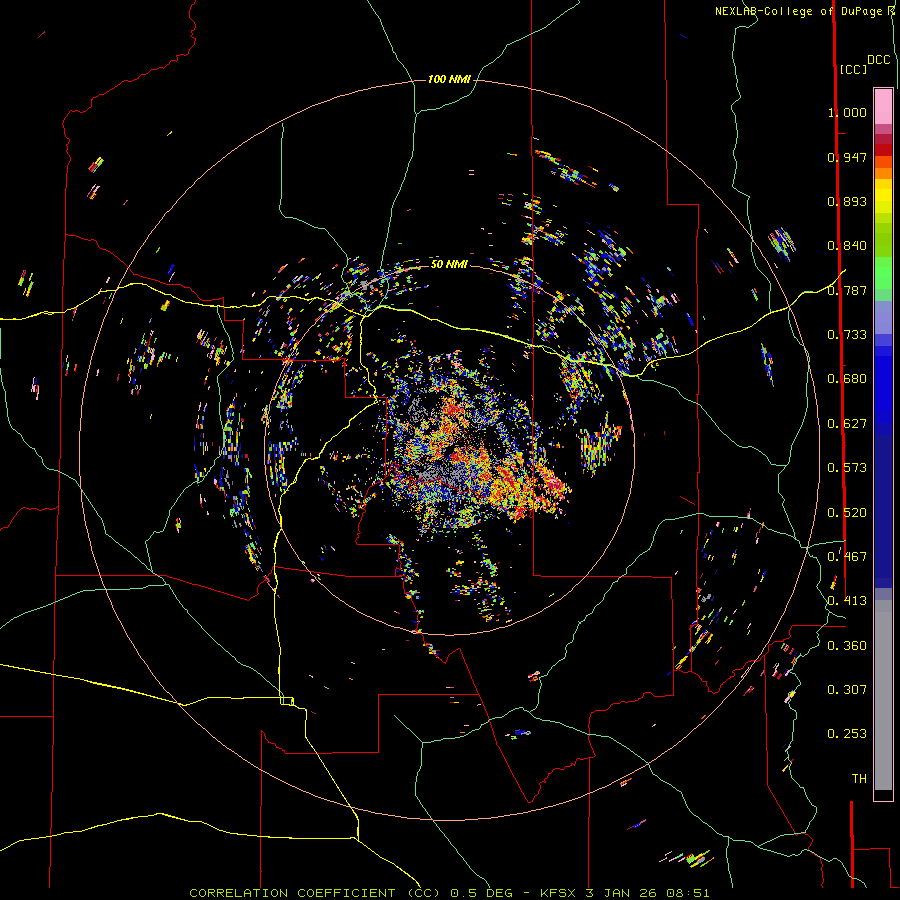Pick the bright green segment of color bar
Screen dimensions: 900x900
point(883,273)
